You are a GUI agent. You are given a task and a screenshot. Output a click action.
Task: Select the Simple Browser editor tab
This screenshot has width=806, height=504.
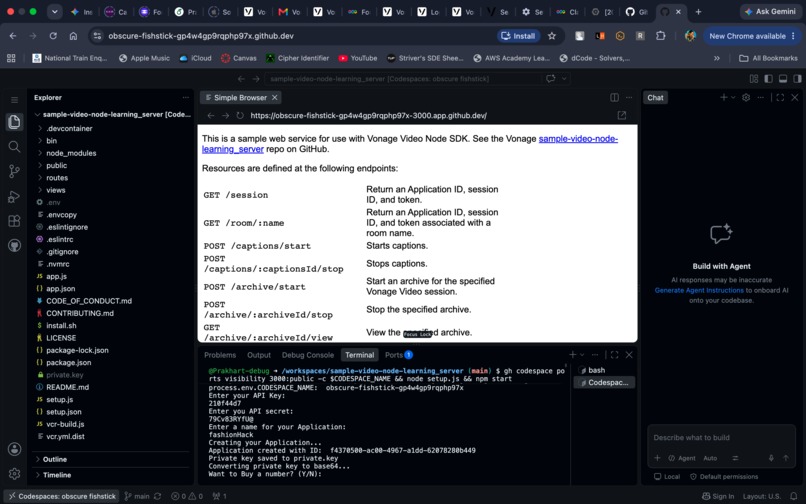[x=241, y=98]
